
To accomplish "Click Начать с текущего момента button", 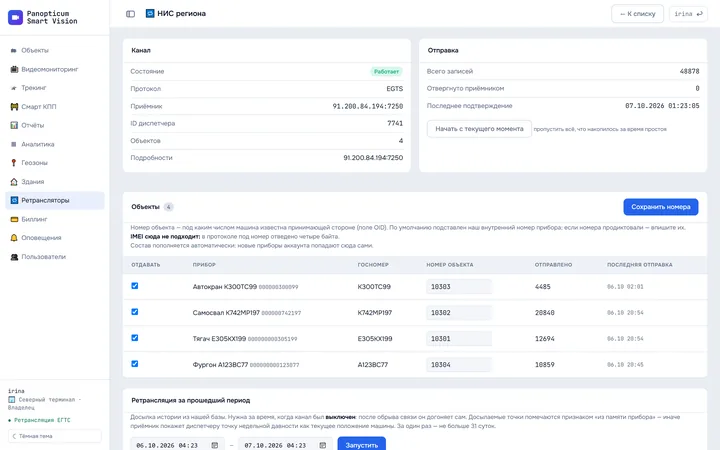I will click(x=479, y=129).
